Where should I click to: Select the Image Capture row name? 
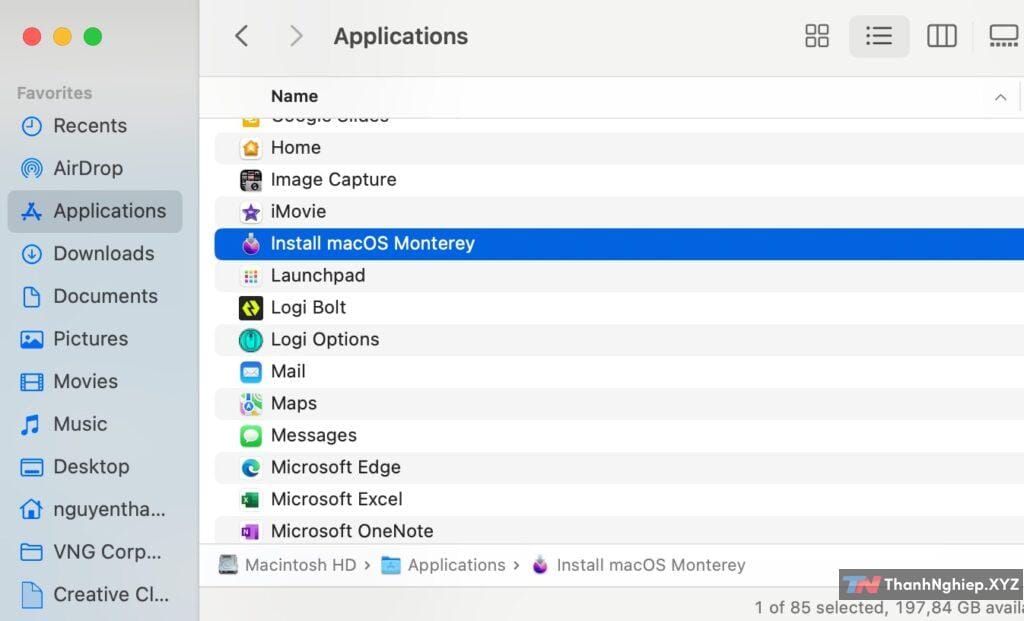(334, 180)
